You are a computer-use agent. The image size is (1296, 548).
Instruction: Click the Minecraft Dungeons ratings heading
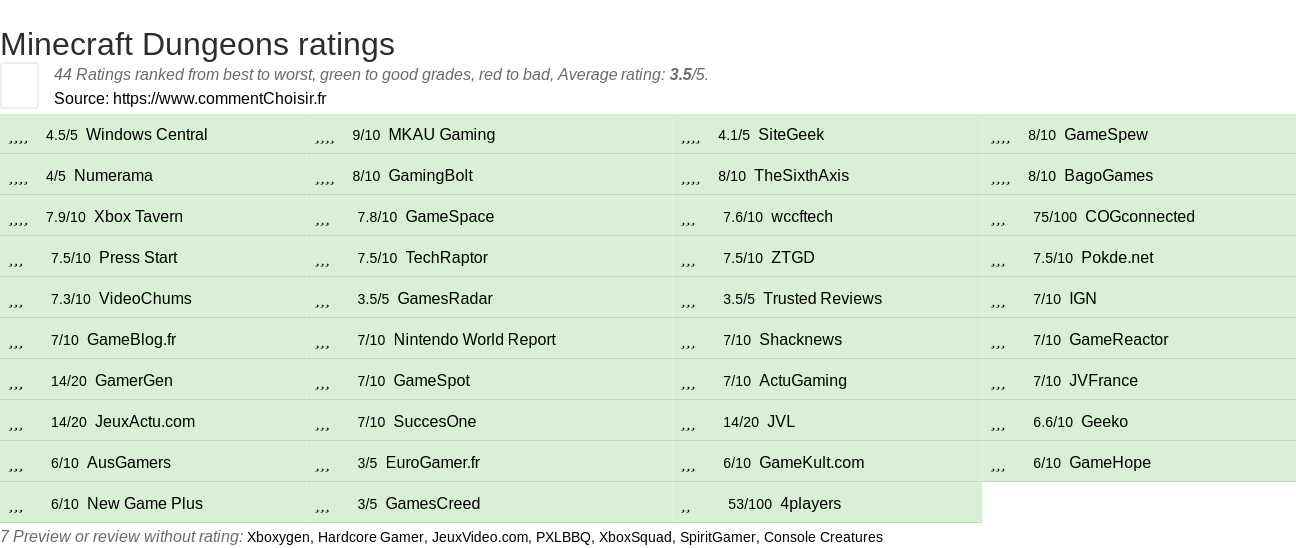[x=198, y=44]
